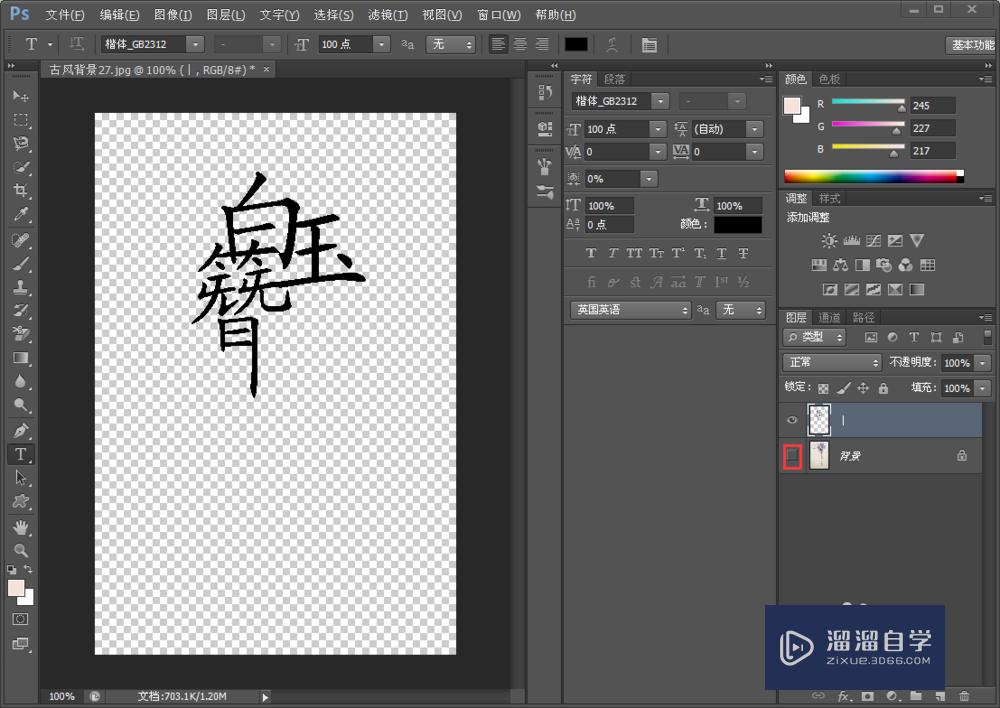Switch to the 段落 tab
This screenshot has width=1000, height=708.
(614, 79)
